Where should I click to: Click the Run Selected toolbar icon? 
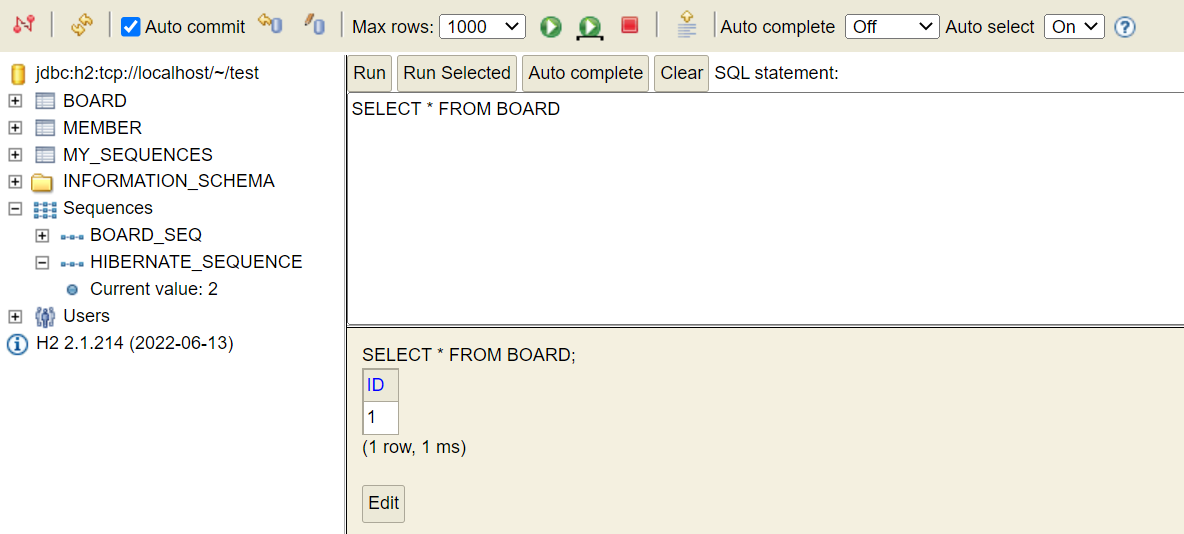(589, 28)
